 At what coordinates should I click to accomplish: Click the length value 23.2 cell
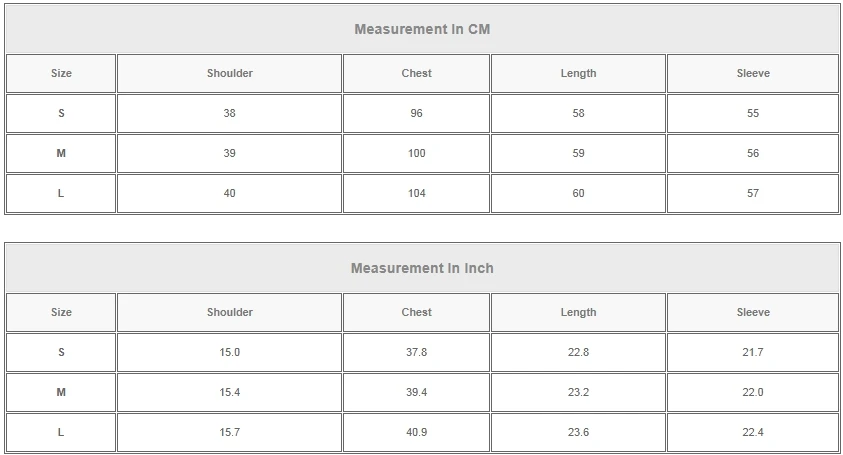point(578,393)
